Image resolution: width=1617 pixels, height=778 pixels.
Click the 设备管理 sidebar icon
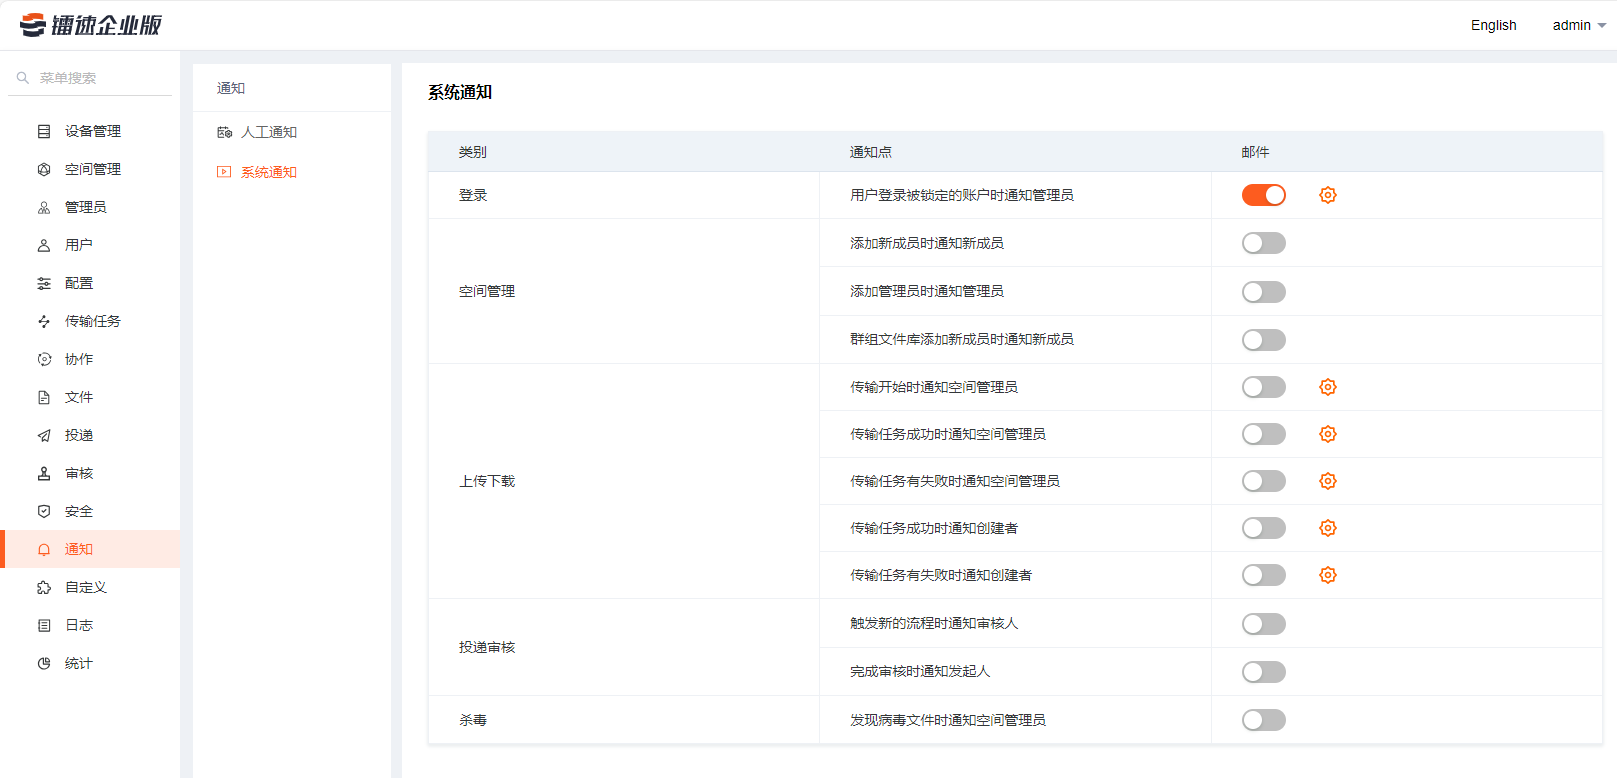44,131
